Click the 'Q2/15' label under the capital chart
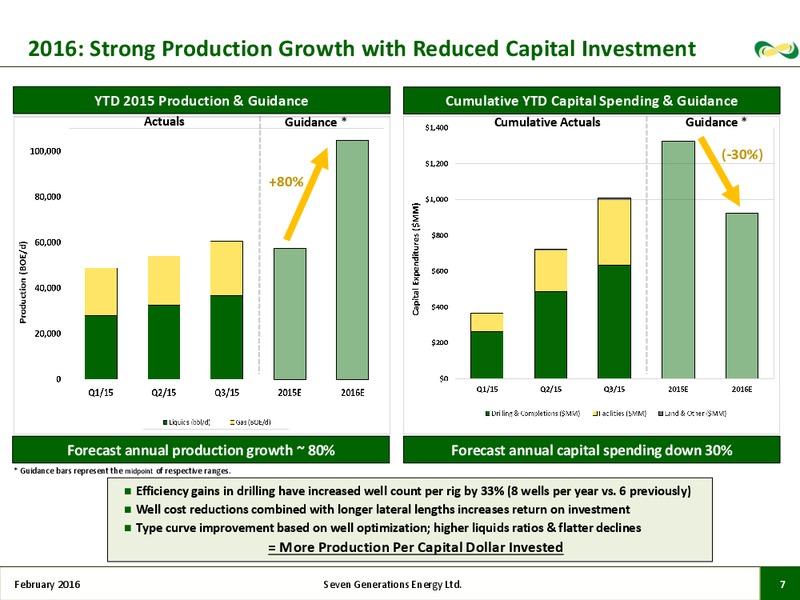800x600 pixels. [551, 389]
